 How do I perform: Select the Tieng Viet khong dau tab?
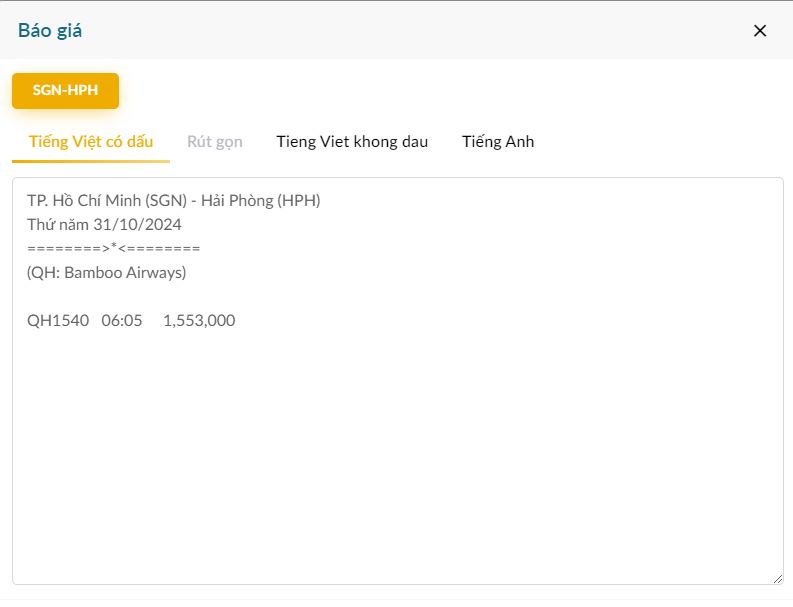[x=352, y=141]
